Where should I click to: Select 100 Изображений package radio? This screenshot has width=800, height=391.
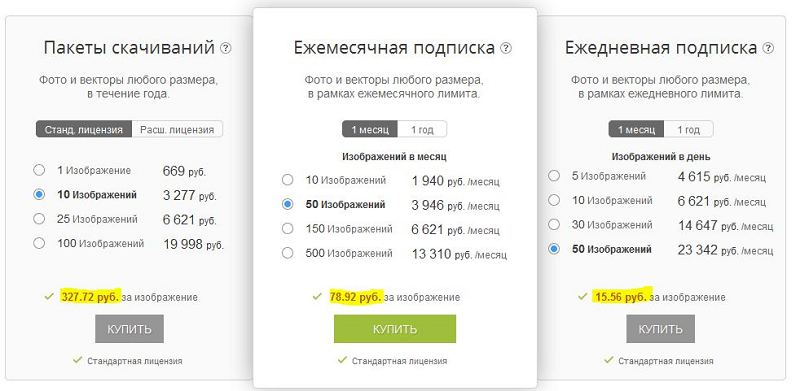[x=39, y=243]
